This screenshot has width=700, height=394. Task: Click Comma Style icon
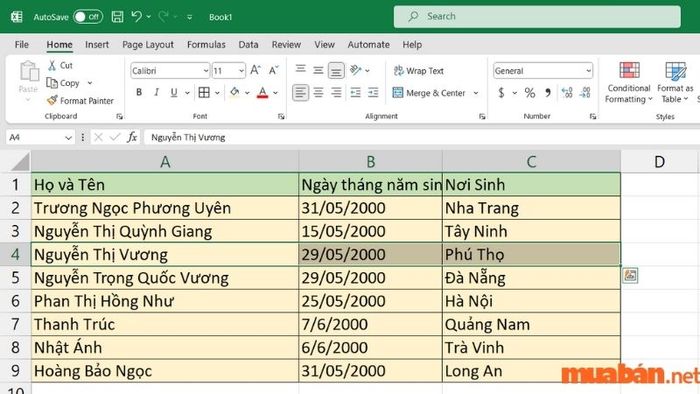point(548,93)
